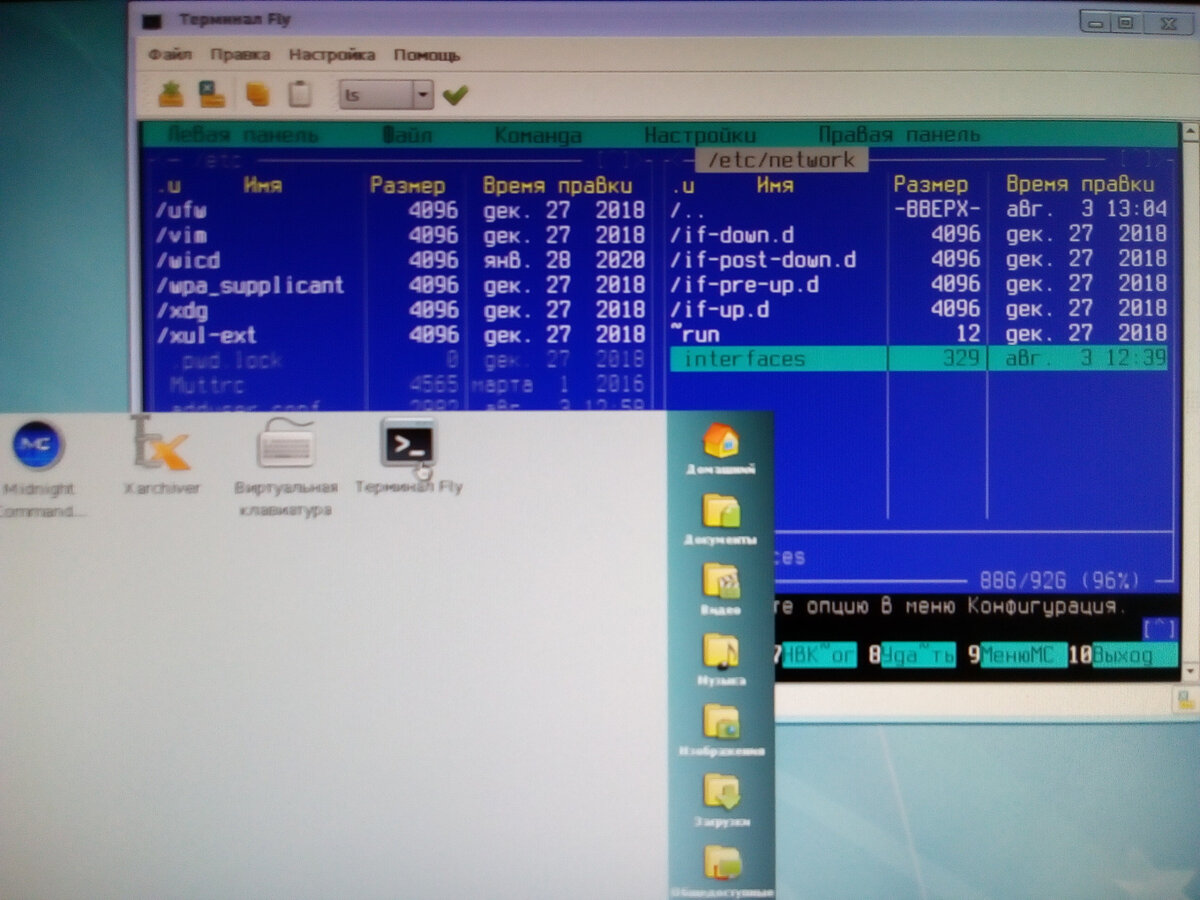Open the Команда menu in Midnight Commander
This screenshot has width=1200, height=900.
pyautogui.click(x=538, y=135)
